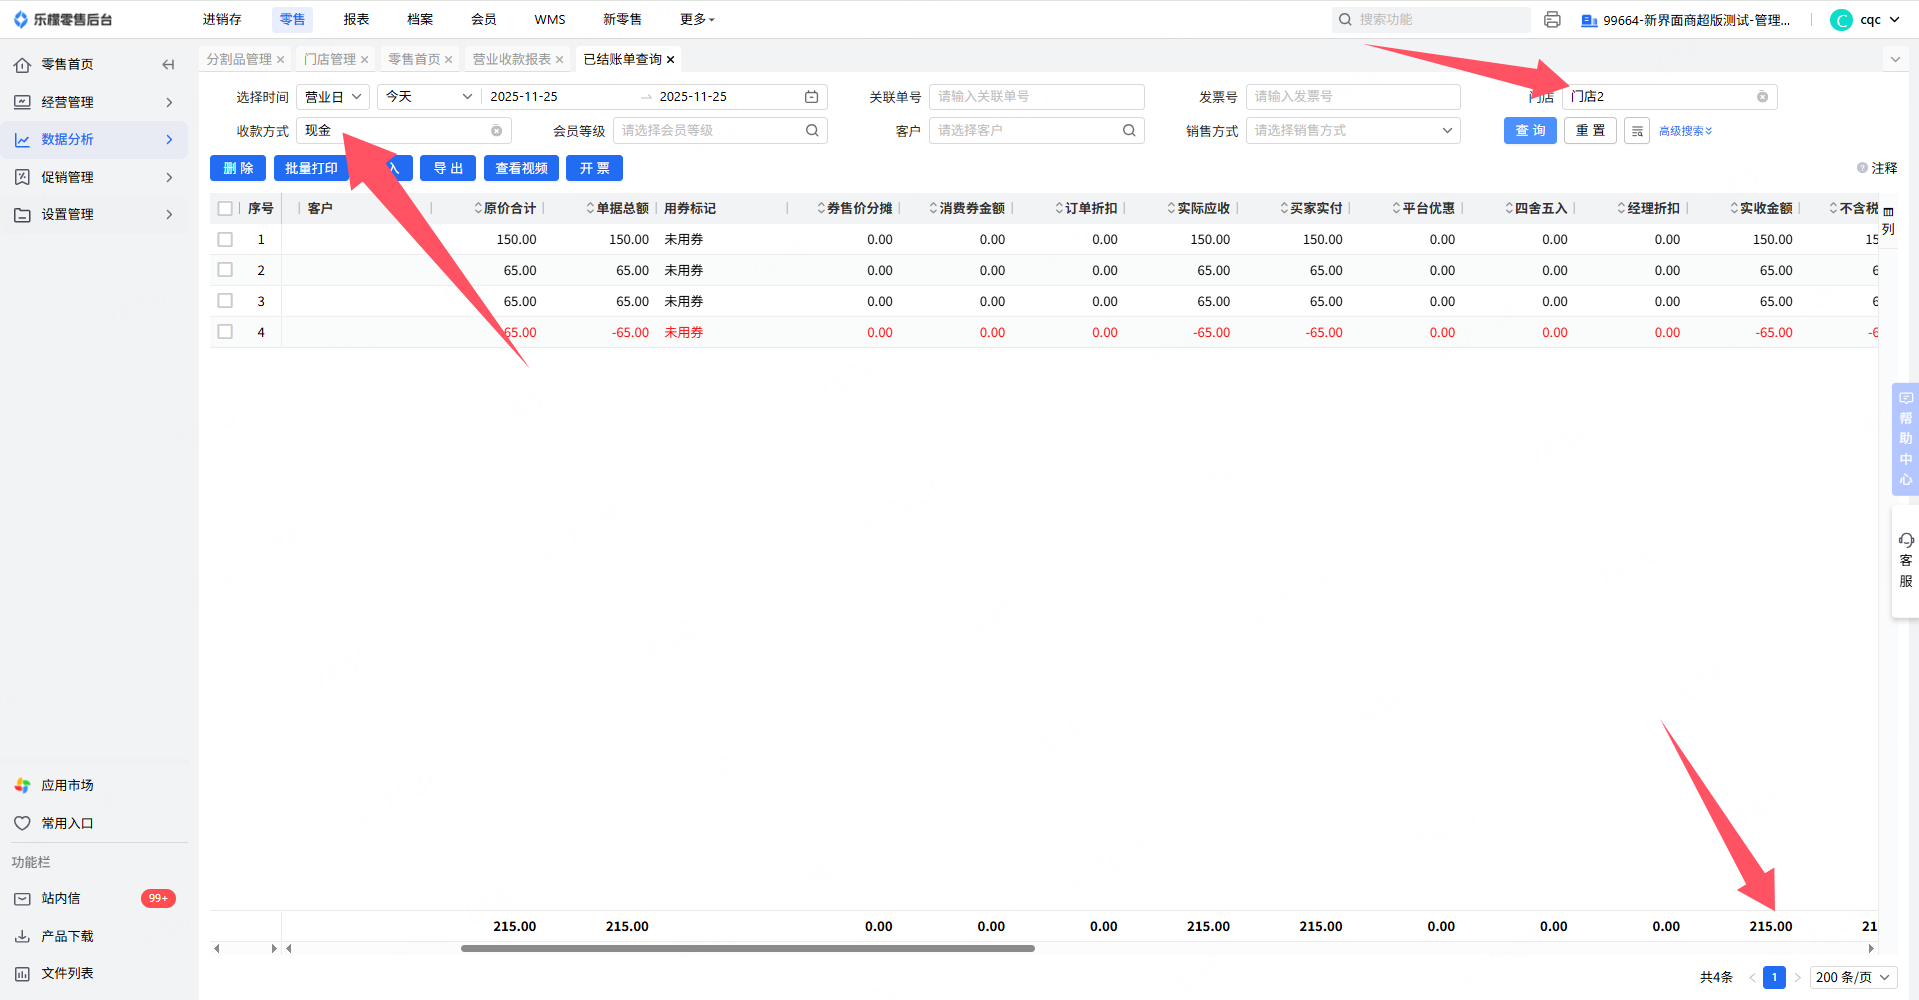Switch to the 零售首页 tab
This screenshot has height=1000, width=1919.
click(x=414, y=60)
